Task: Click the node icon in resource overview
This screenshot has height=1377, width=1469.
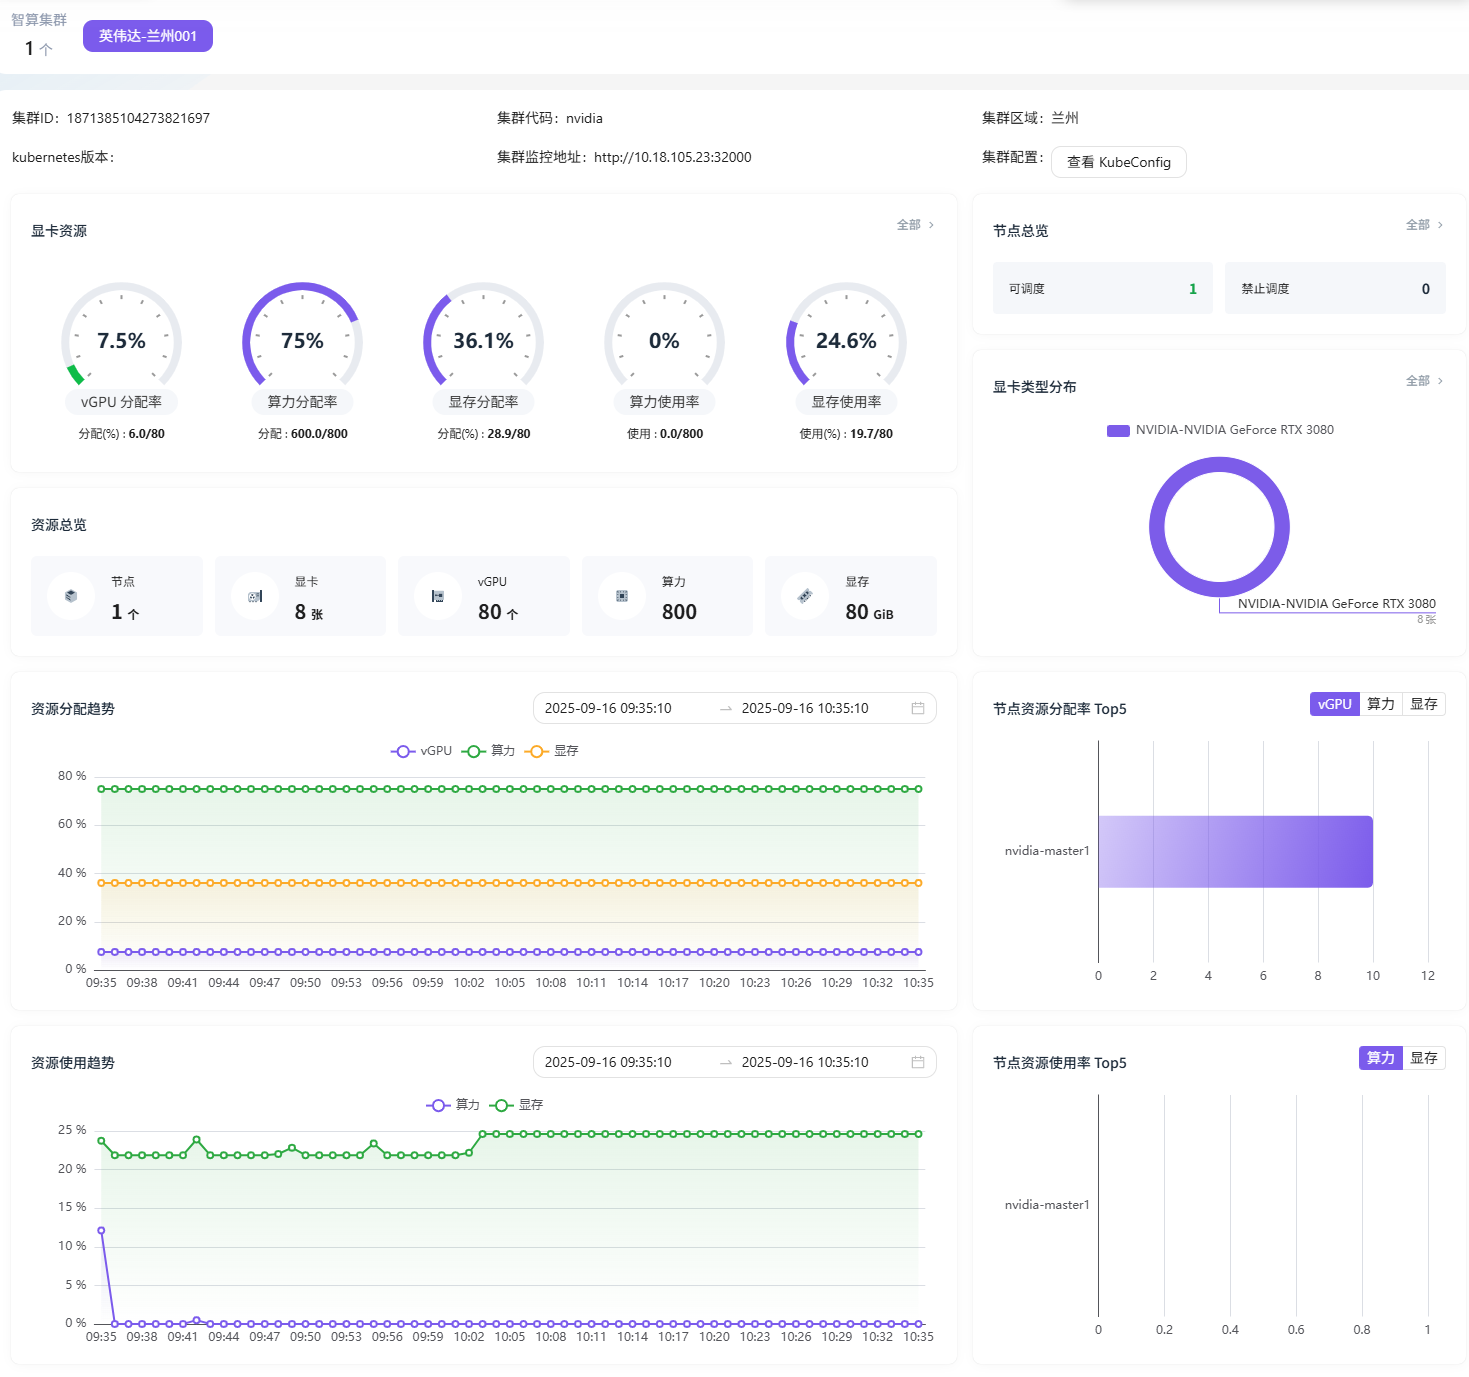Action: pyautogui.click(x=71, y=596)
